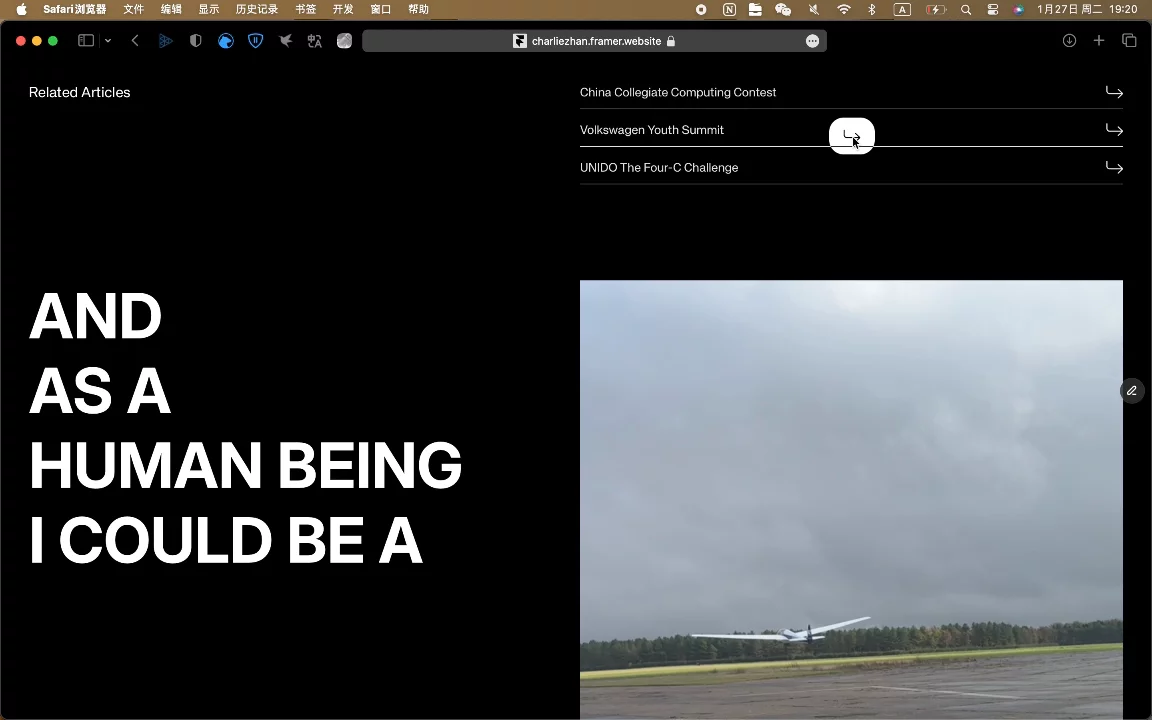Check the battery charging status
This screenshot has height=720, width=1152.
pos(936,10)
